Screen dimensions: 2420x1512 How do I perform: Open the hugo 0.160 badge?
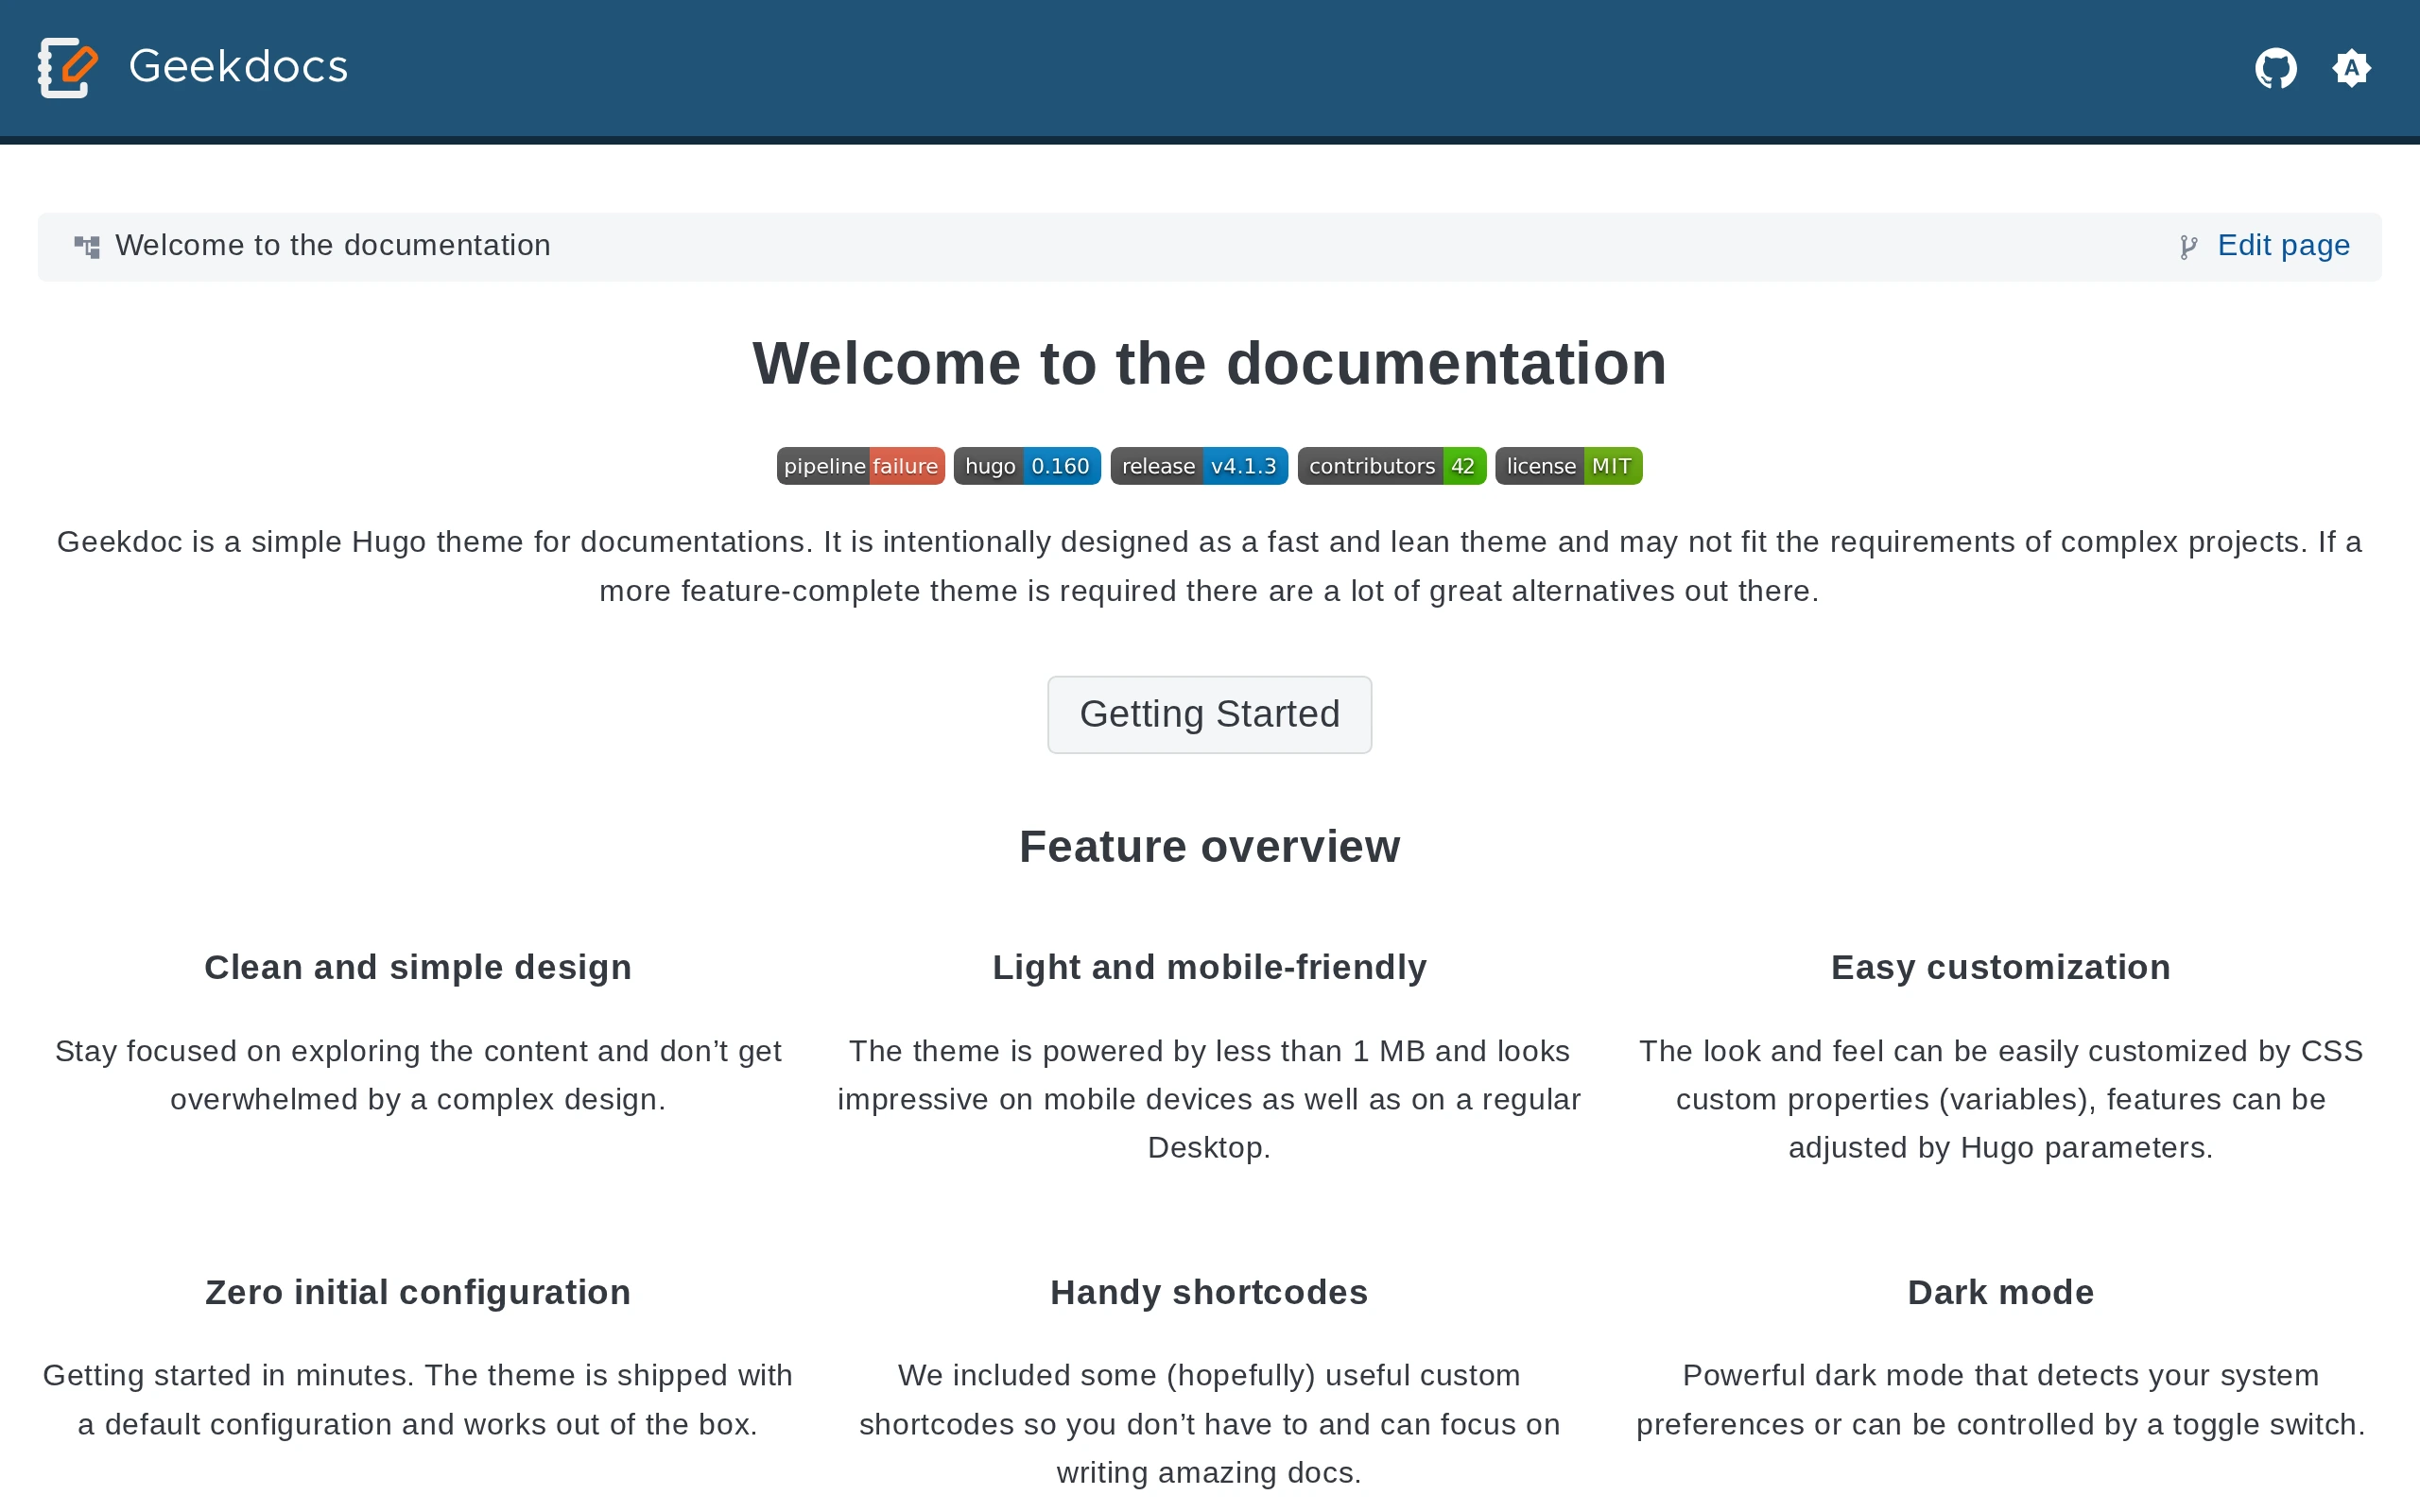click(1027, 466)
